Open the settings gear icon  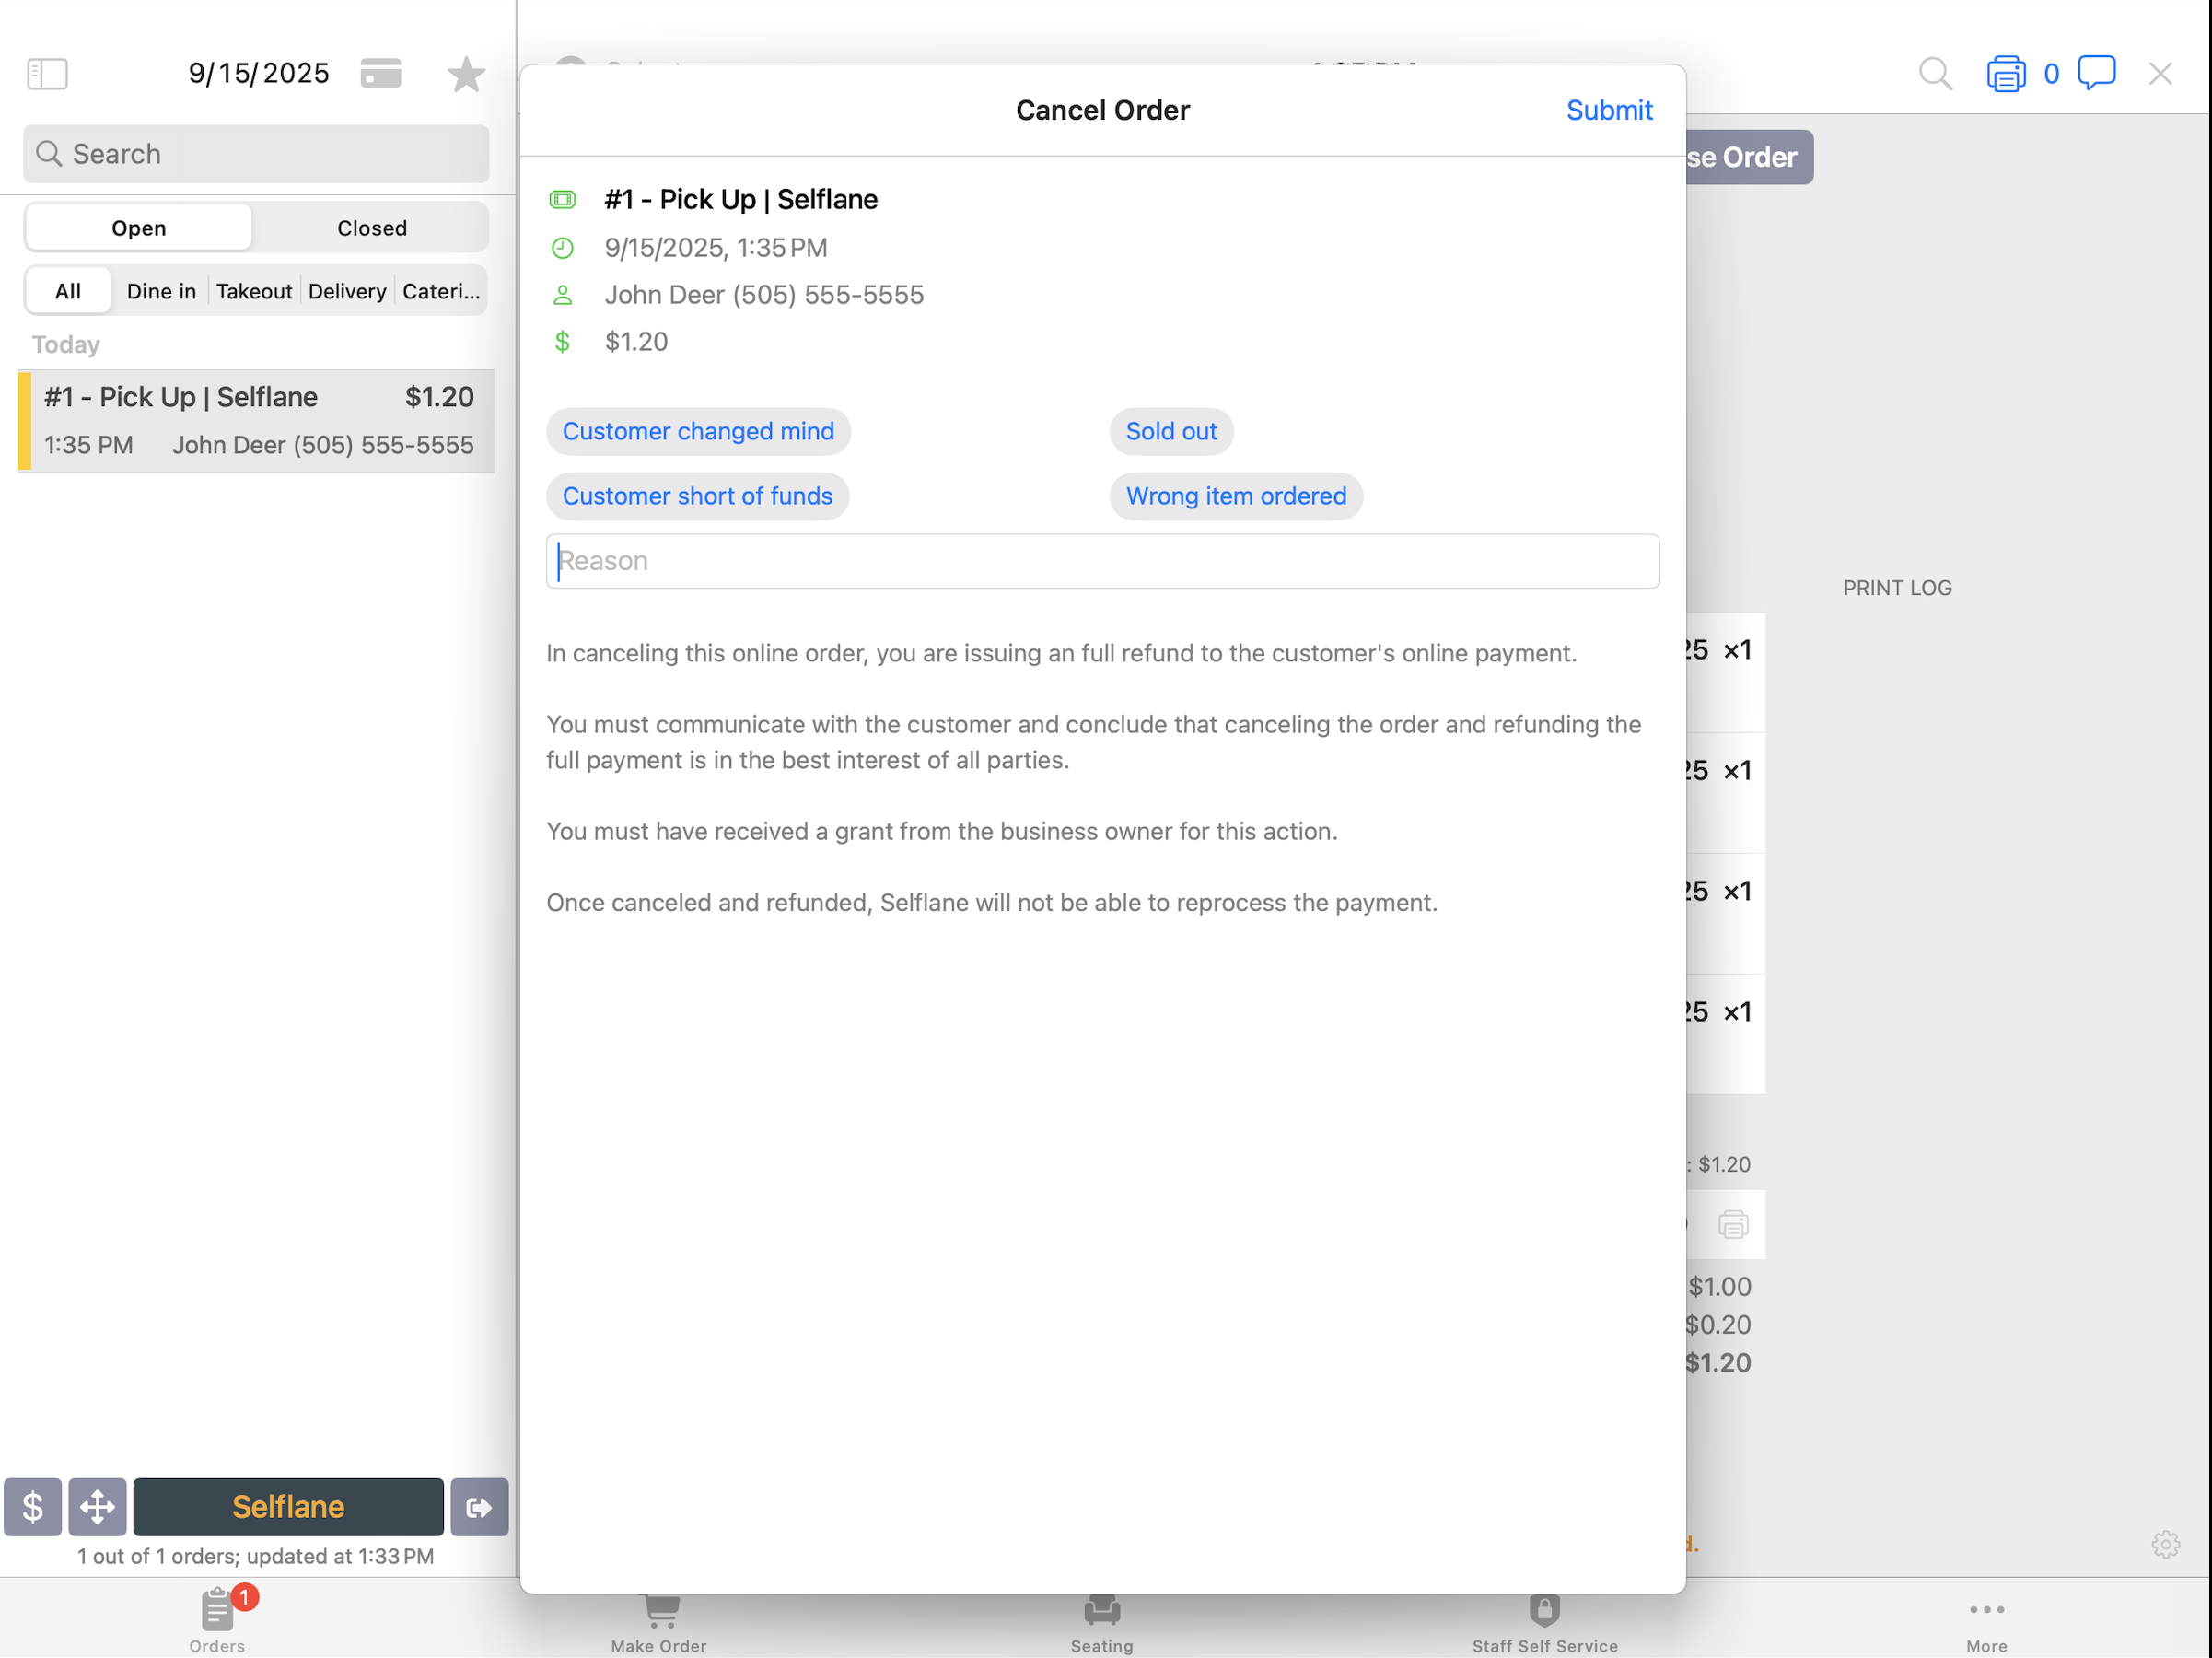[2165, 1544]
